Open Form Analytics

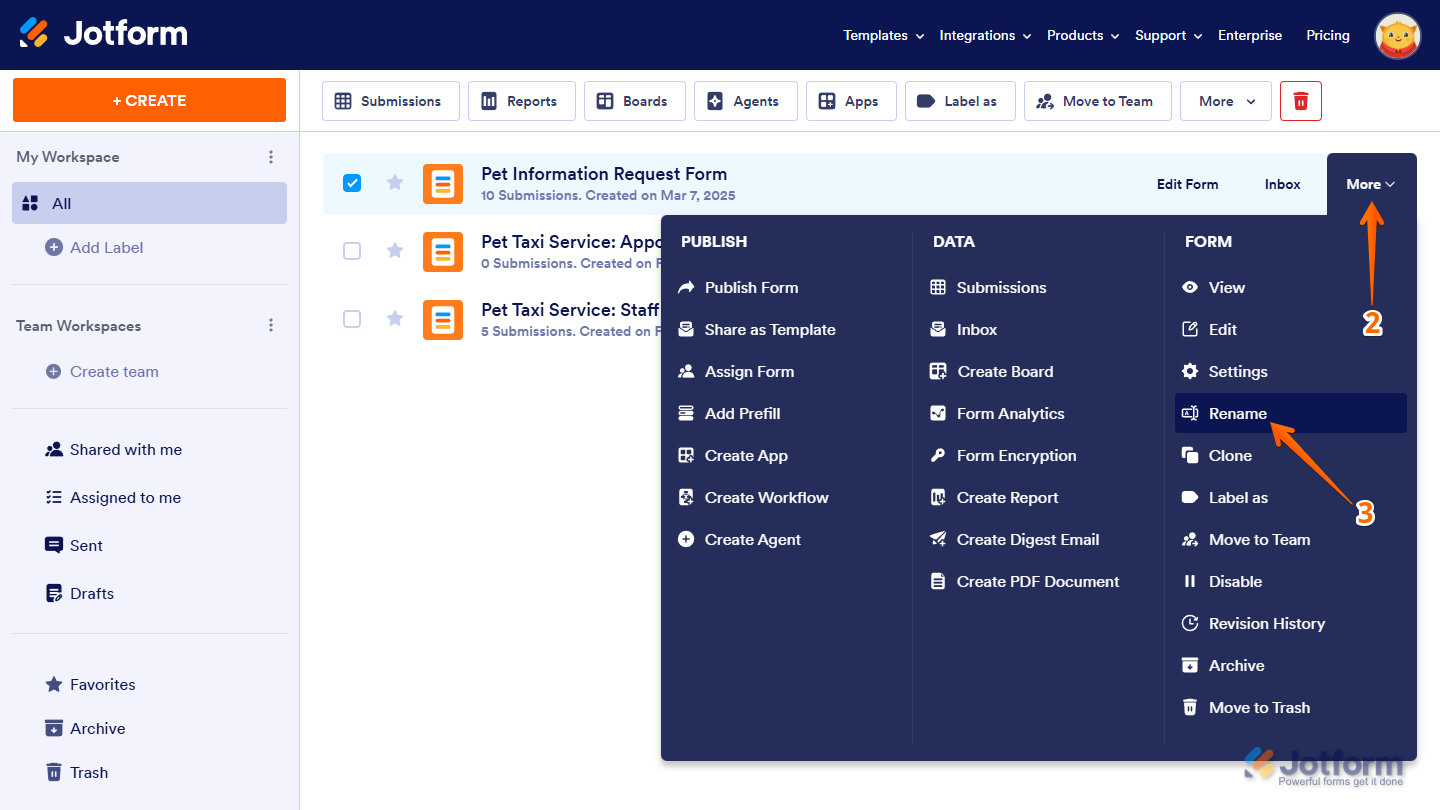pos(1009,413)
